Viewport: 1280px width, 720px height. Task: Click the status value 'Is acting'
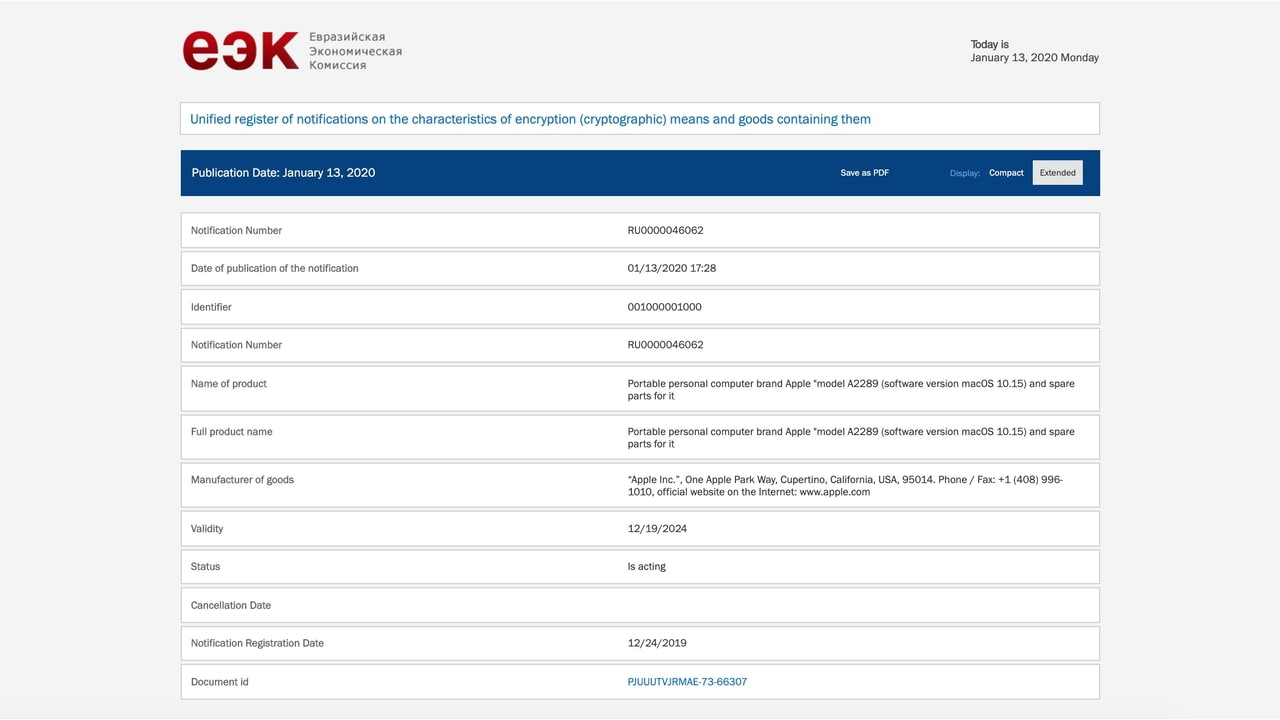pyautogui.click(x=646, y=567)
